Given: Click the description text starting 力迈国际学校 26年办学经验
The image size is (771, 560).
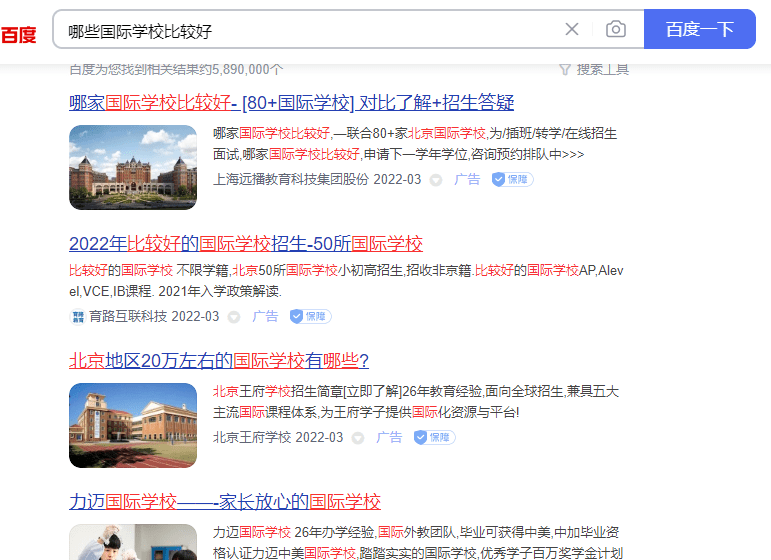Looking at the screenshot, I should coord(418,542).
